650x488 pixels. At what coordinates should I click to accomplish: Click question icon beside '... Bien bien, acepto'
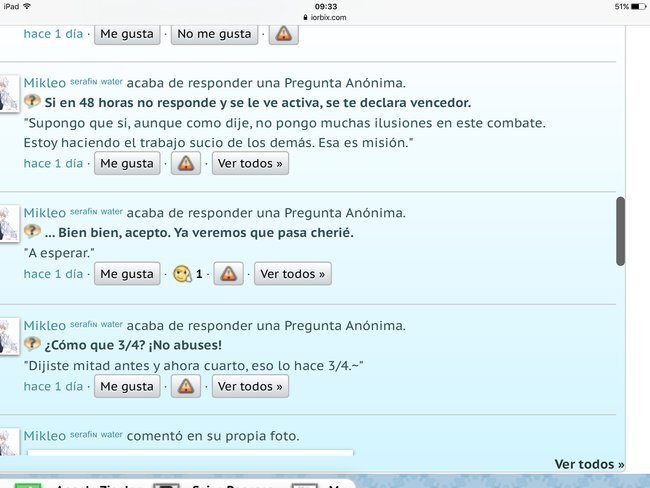pos(32,232)
